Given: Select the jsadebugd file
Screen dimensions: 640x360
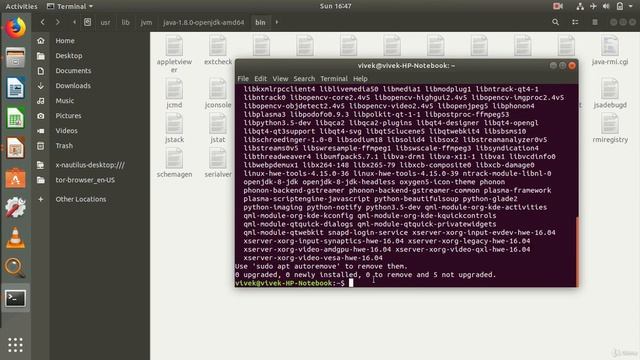Looking at the screenshot, I should pos(610,93).
